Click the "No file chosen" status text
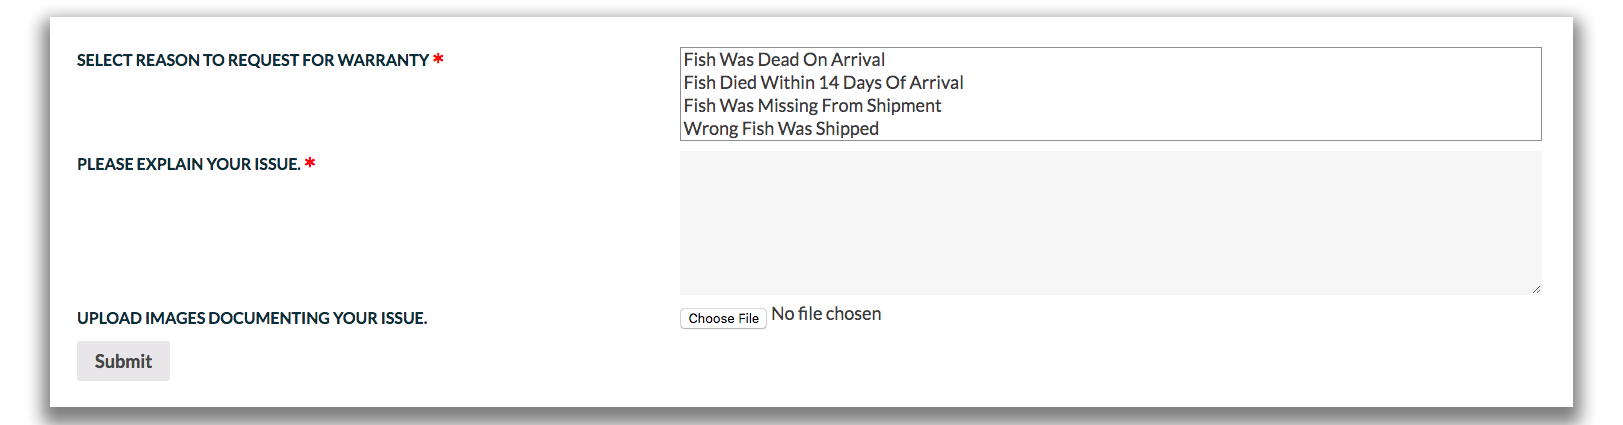The width and height of the screenshot is (1623, 425). point(826,314)
